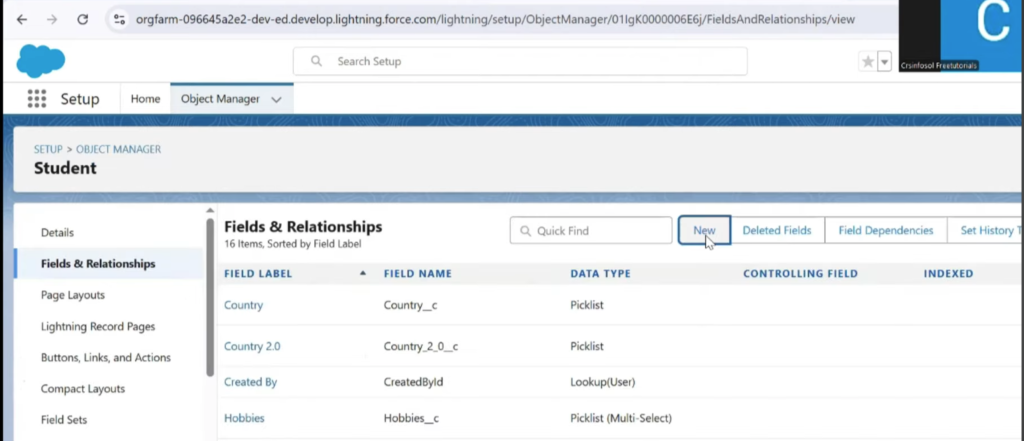Open the Country 2.0 field link

[252, 346]
